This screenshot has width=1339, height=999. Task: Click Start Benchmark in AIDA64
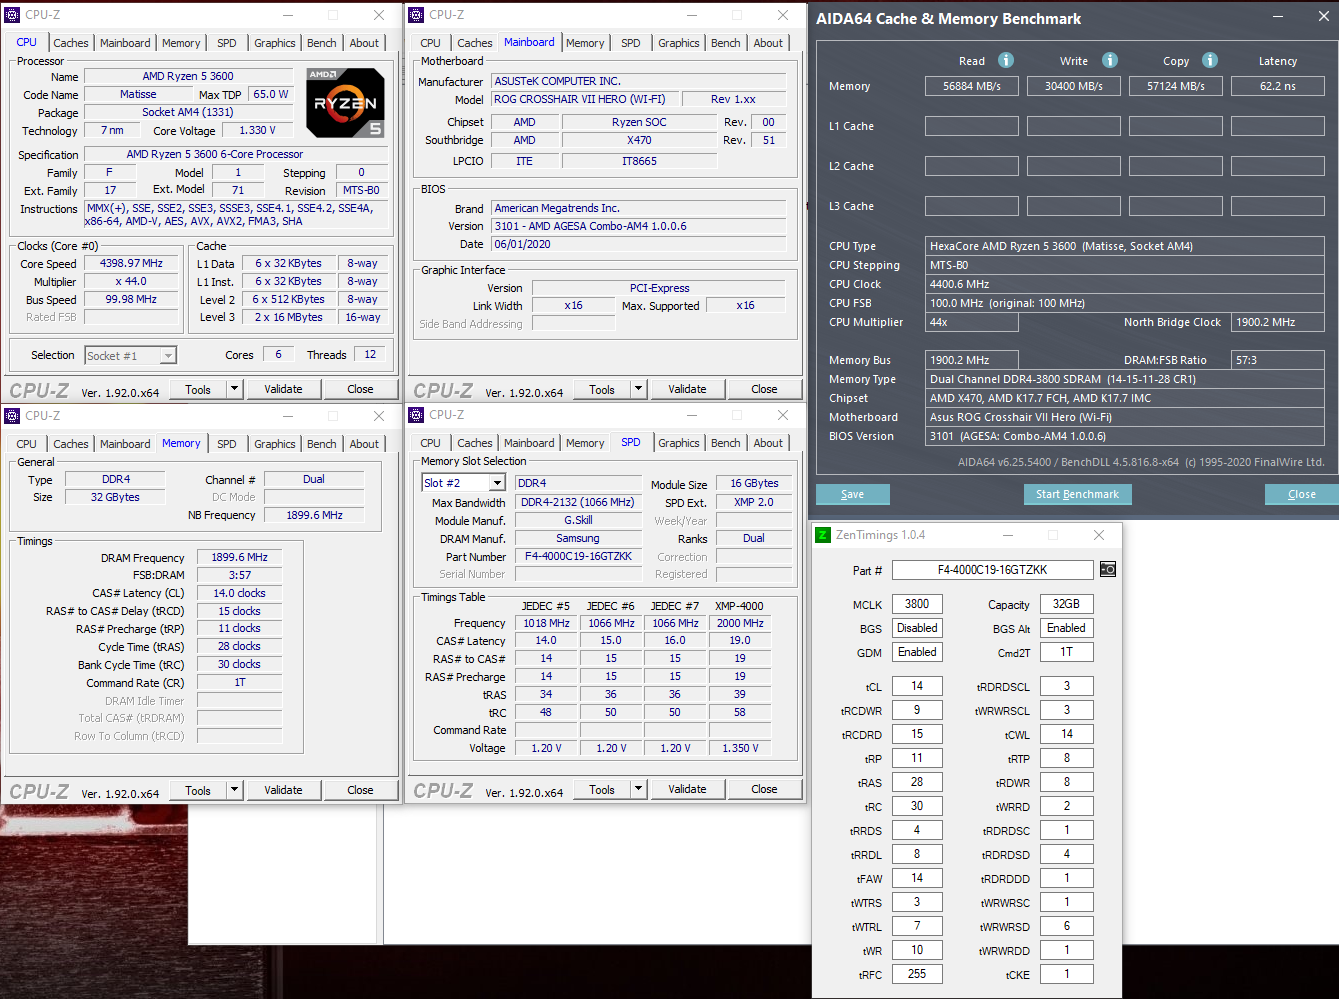tap(1077, 494)
